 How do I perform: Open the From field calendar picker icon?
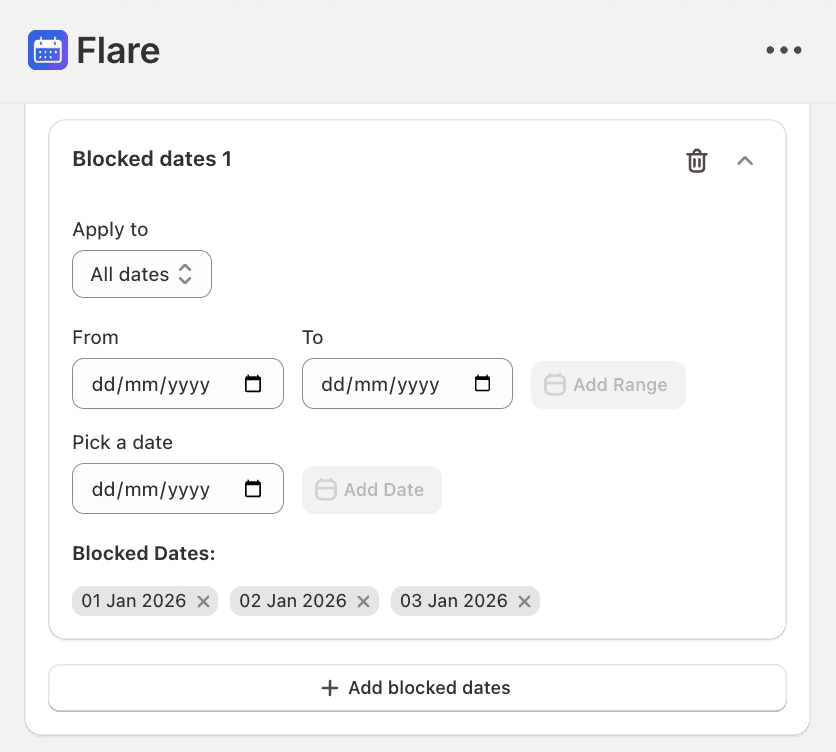[253, 384]
